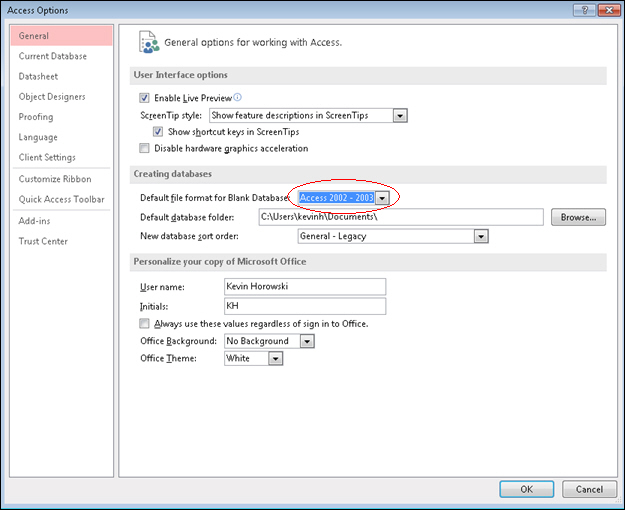The image size is (625, 510).
Task: Click OK to save options
Action: 527,489
